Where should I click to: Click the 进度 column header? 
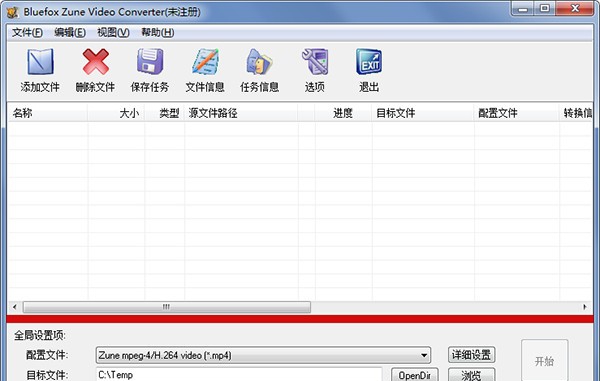[x=343, y=113]
